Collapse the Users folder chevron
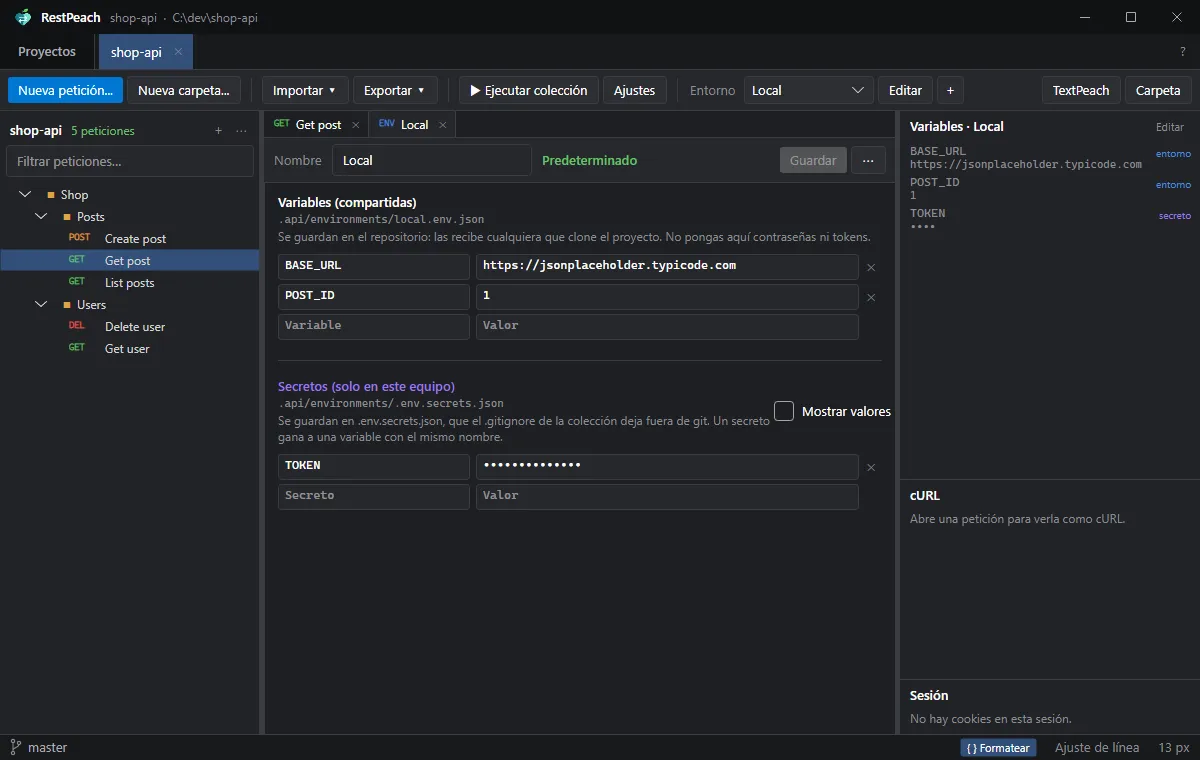This screenshot has width=1200, height=760. point(41,305)
